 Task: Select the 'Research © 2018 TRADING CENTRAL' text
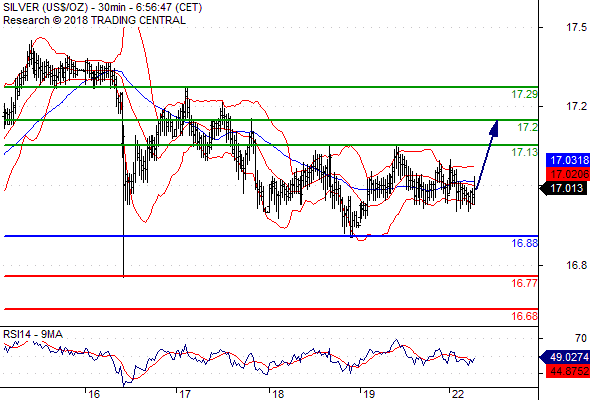pos(94,20)
